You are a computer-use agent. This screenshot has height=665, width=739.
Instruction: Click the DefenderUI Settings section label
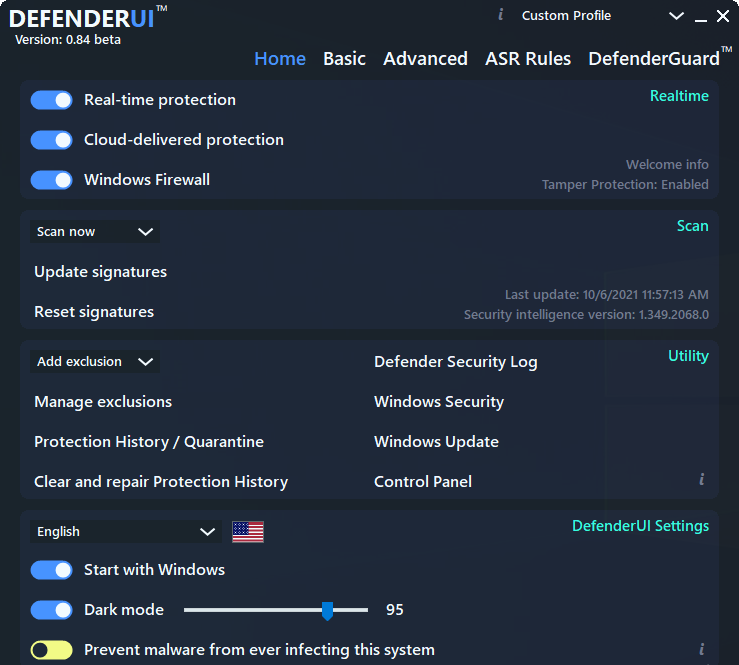point(640,525)
